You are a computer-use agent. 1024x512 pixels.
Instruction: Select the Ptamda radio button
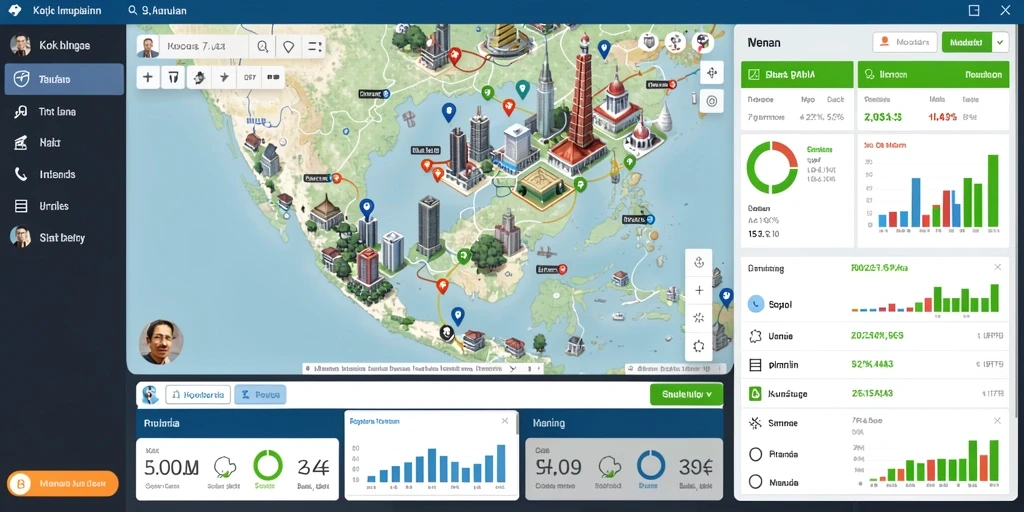756,453
